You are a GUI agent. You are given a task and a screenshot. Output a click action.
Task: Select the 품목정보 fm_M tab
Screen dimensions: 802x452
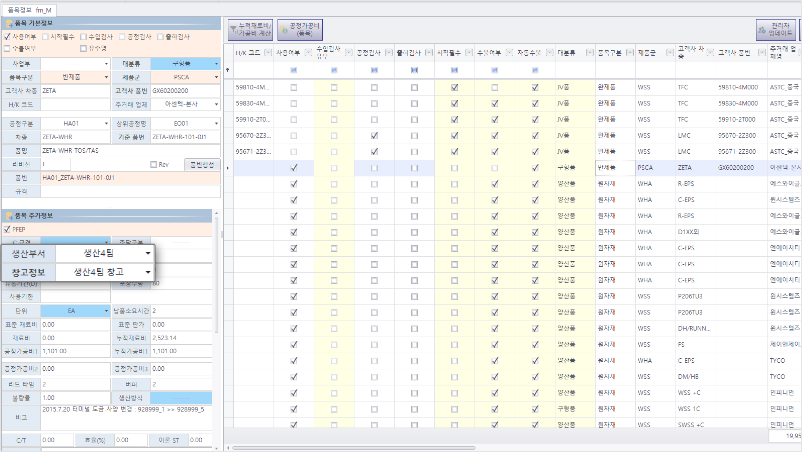click(x=29, y=10)
